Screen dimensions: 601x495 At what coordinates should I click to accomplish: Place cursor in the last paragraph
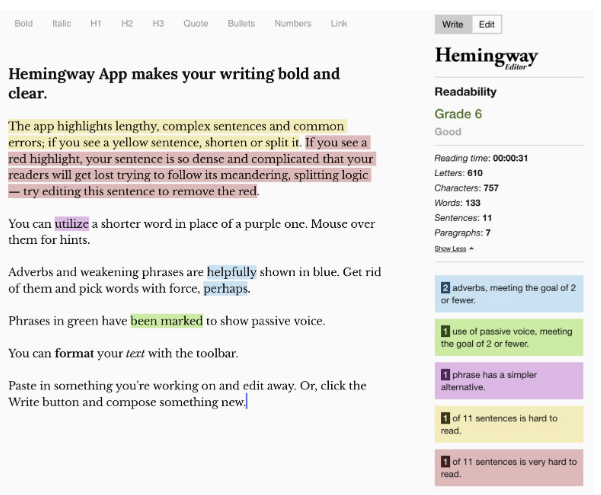[x=187, y=394]
